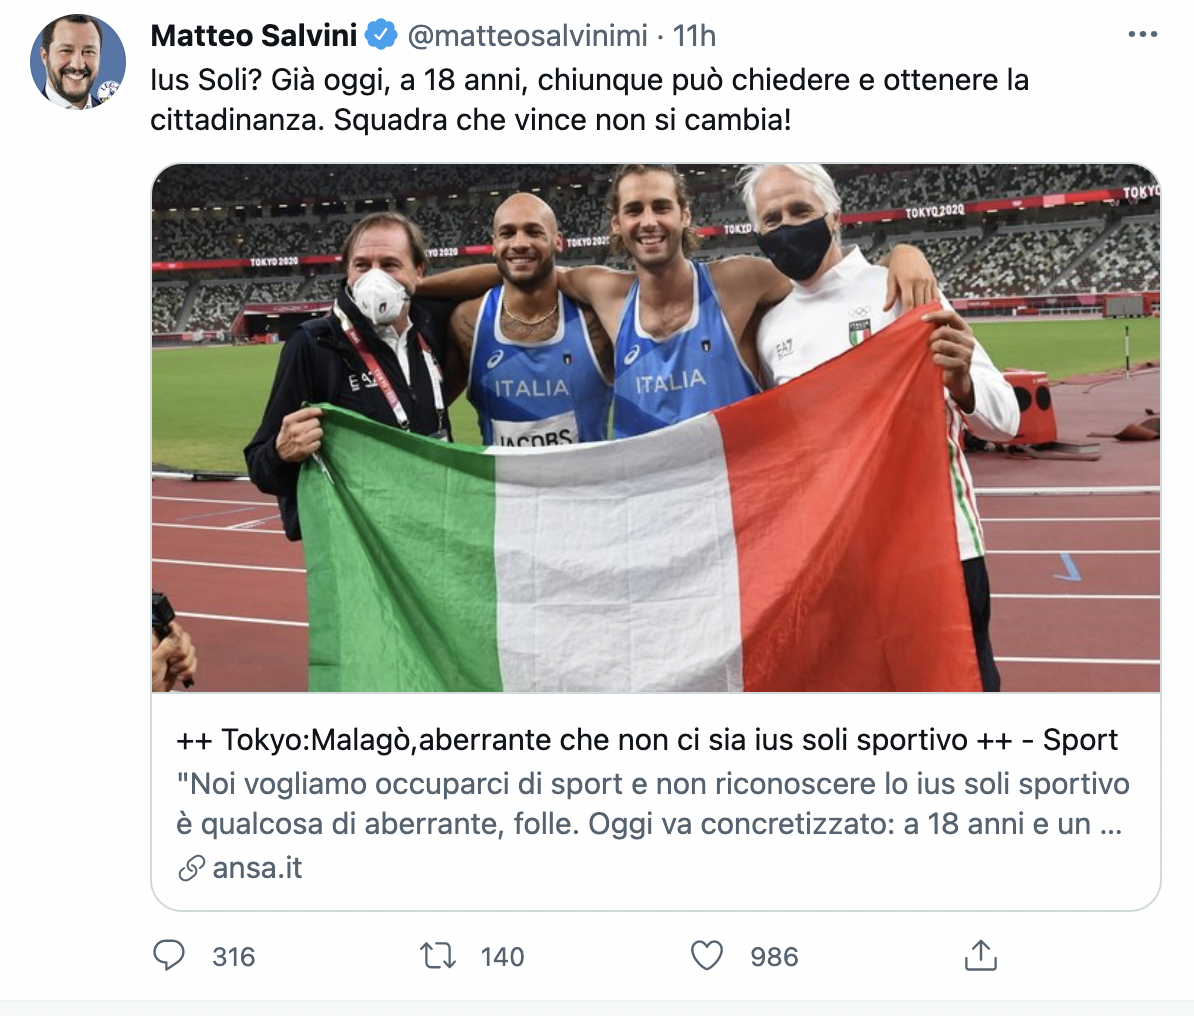Click the ansa.it domain text

pos(257,868)
